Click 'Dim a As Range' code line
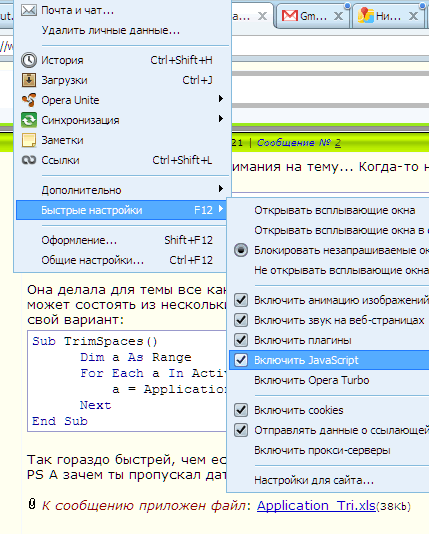Image resolution: width=429 pixels, height=534 pixels. tap(136, 357)
